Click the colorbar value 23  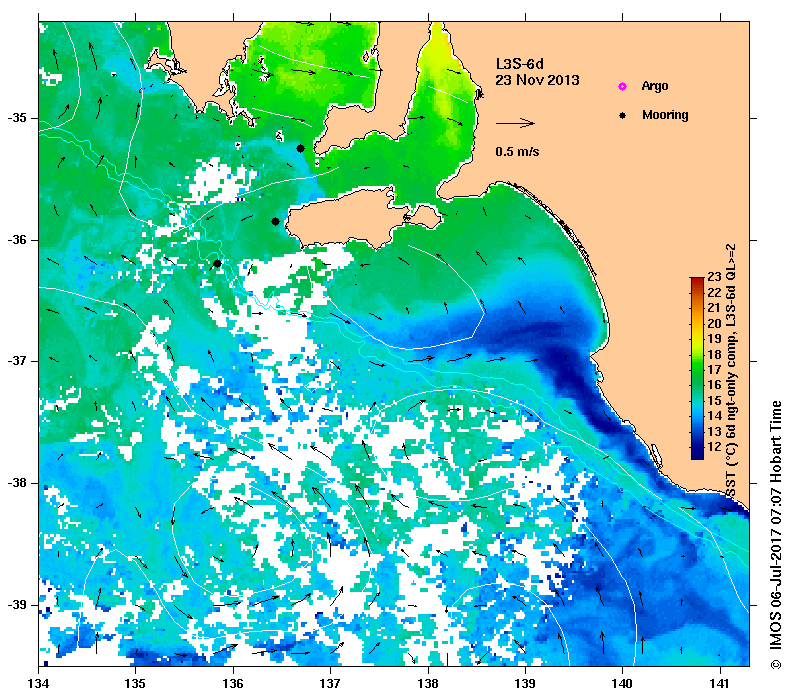pos(714,276)
